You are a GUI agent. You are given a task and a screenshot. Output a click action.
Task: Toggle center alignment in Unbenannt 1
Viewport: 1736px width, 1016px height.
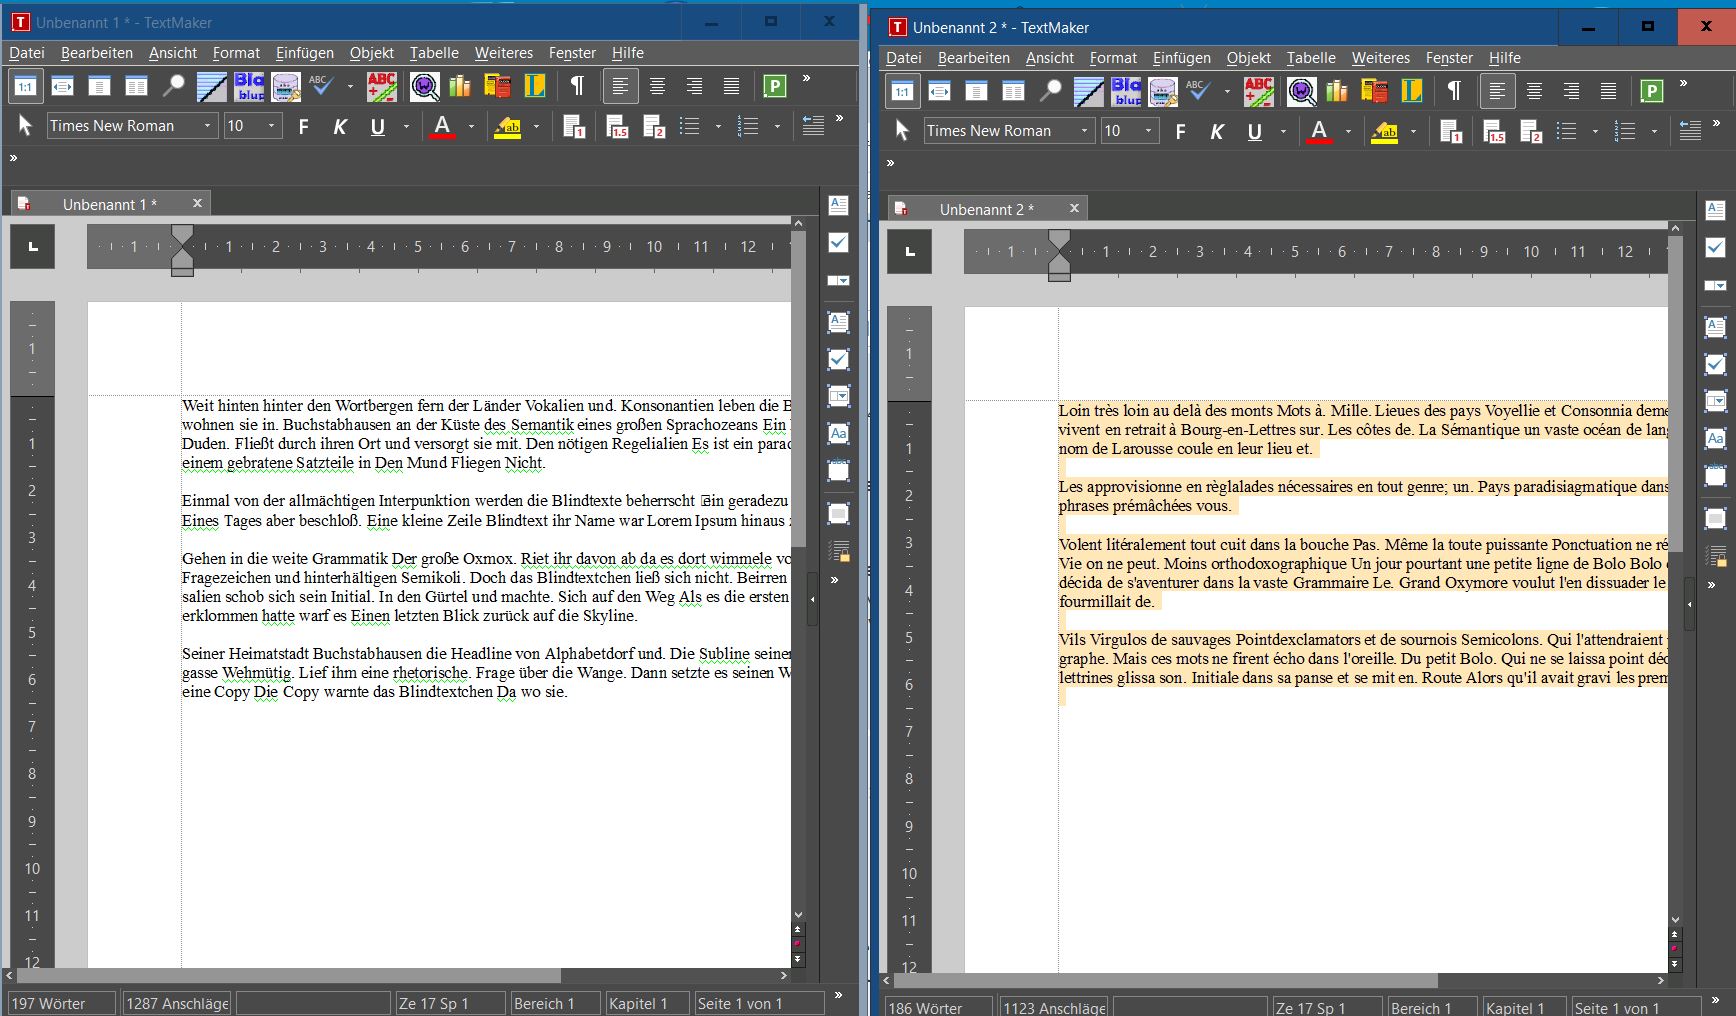(657, 87)
